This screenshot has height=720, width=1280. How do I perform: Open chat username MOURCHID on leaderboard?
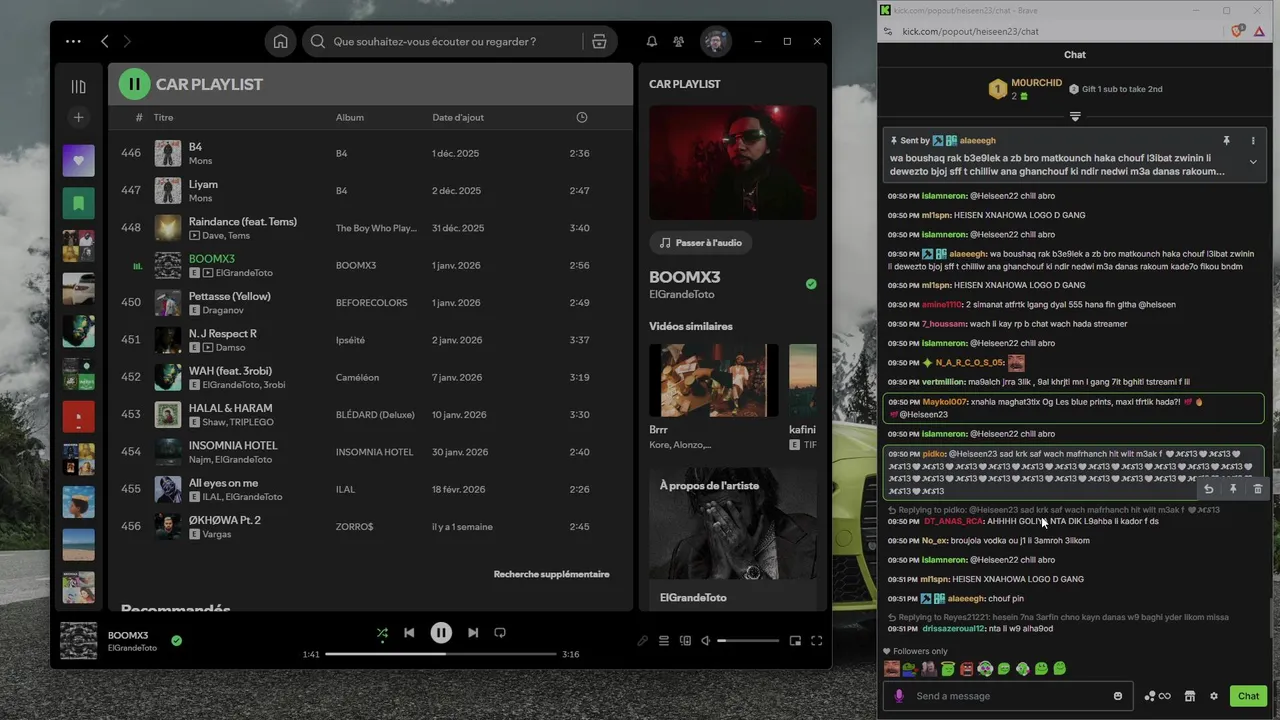pyautogui.click(x=1036, y=83)
